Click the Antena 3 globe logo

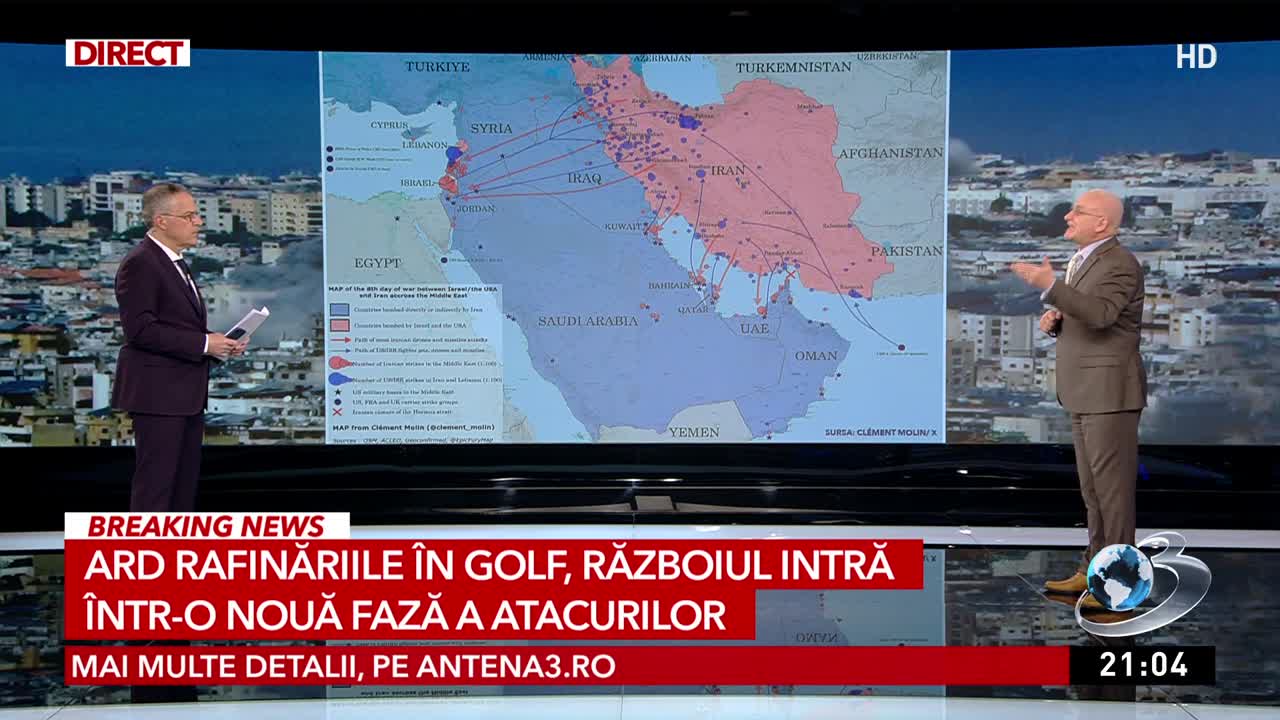(1142, 582)
